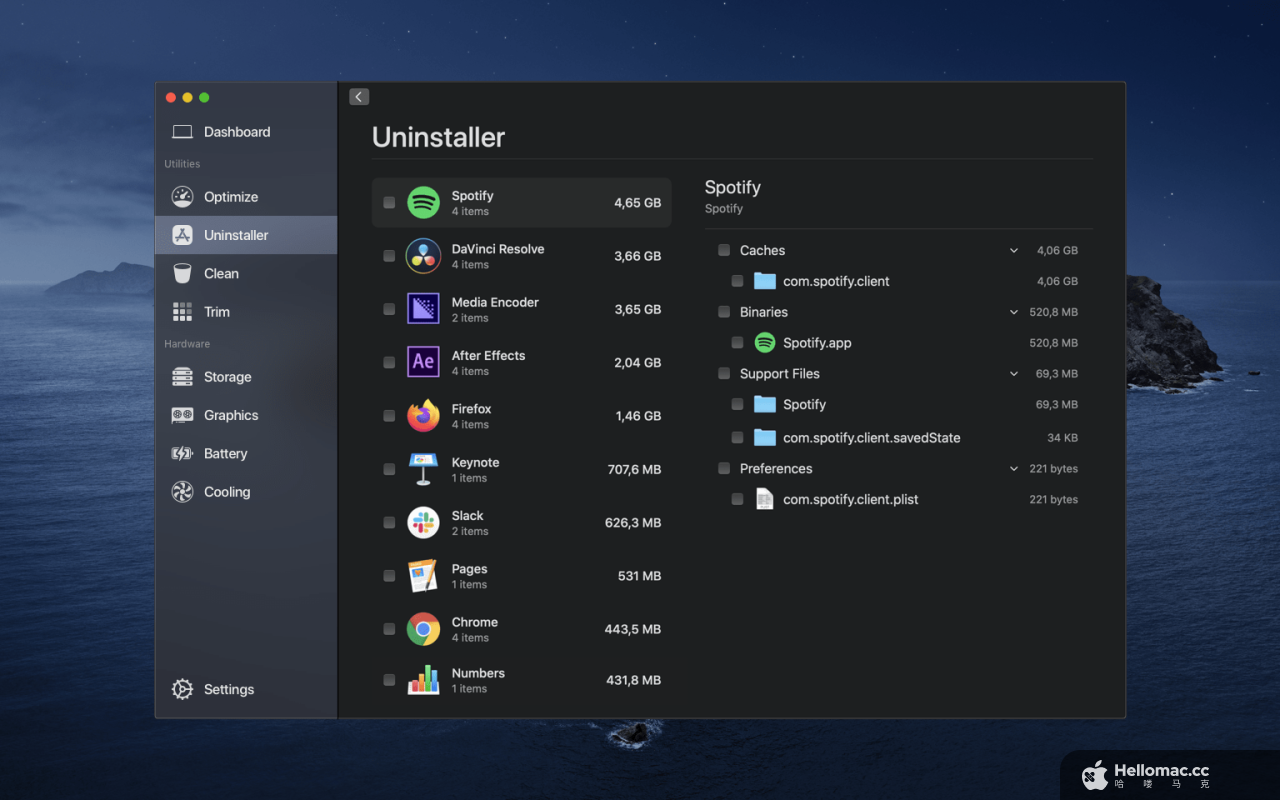
Task: Click the Spotify app icon in the list
Action: click(424, 203)
